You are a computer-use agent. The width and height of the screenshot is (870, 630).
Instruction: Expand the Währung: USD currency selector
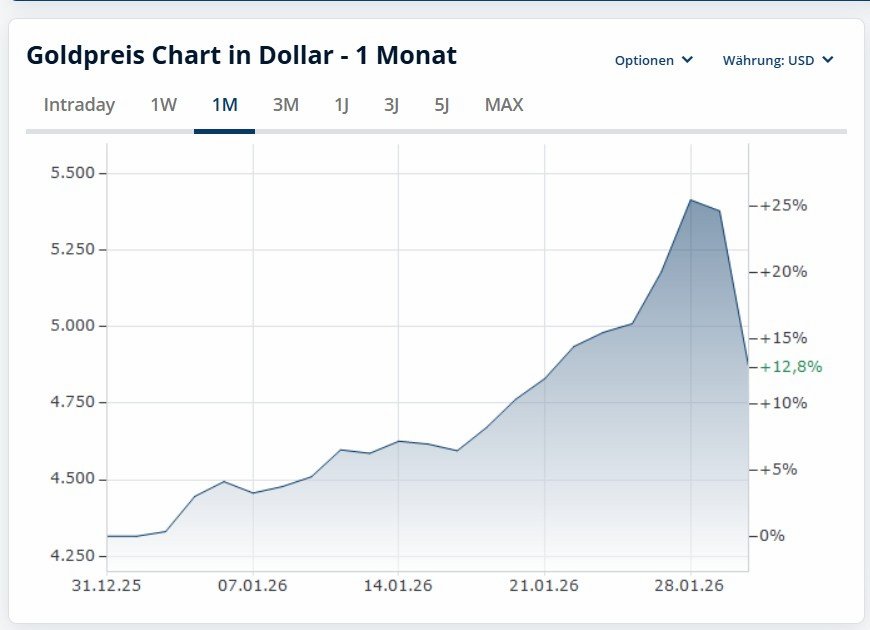tap(777, 60)
